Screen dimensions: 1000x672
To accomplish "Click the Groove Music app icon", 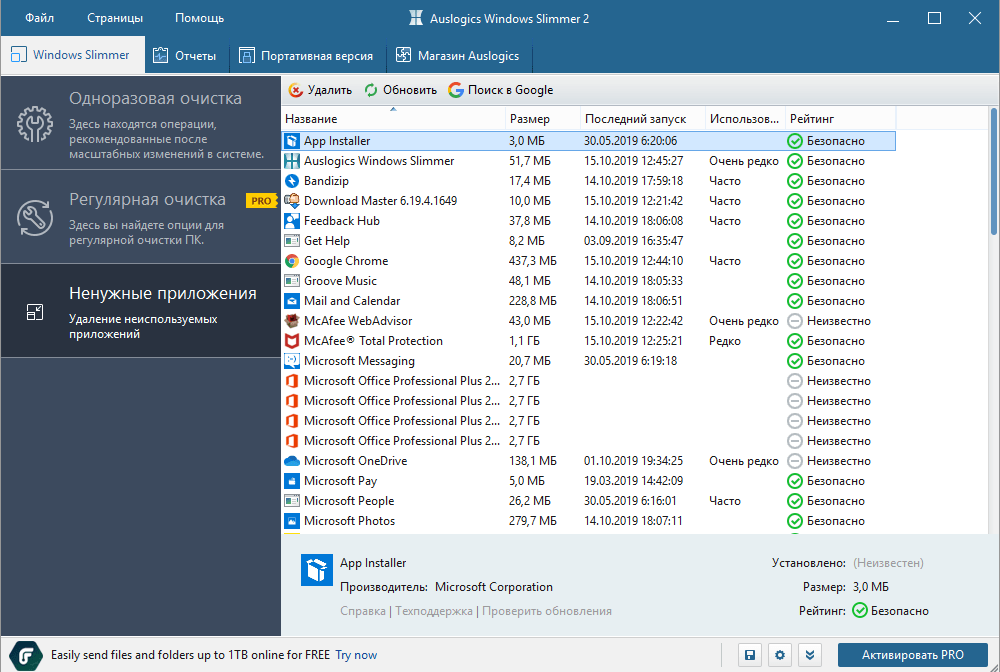I will tap(291, 281).
